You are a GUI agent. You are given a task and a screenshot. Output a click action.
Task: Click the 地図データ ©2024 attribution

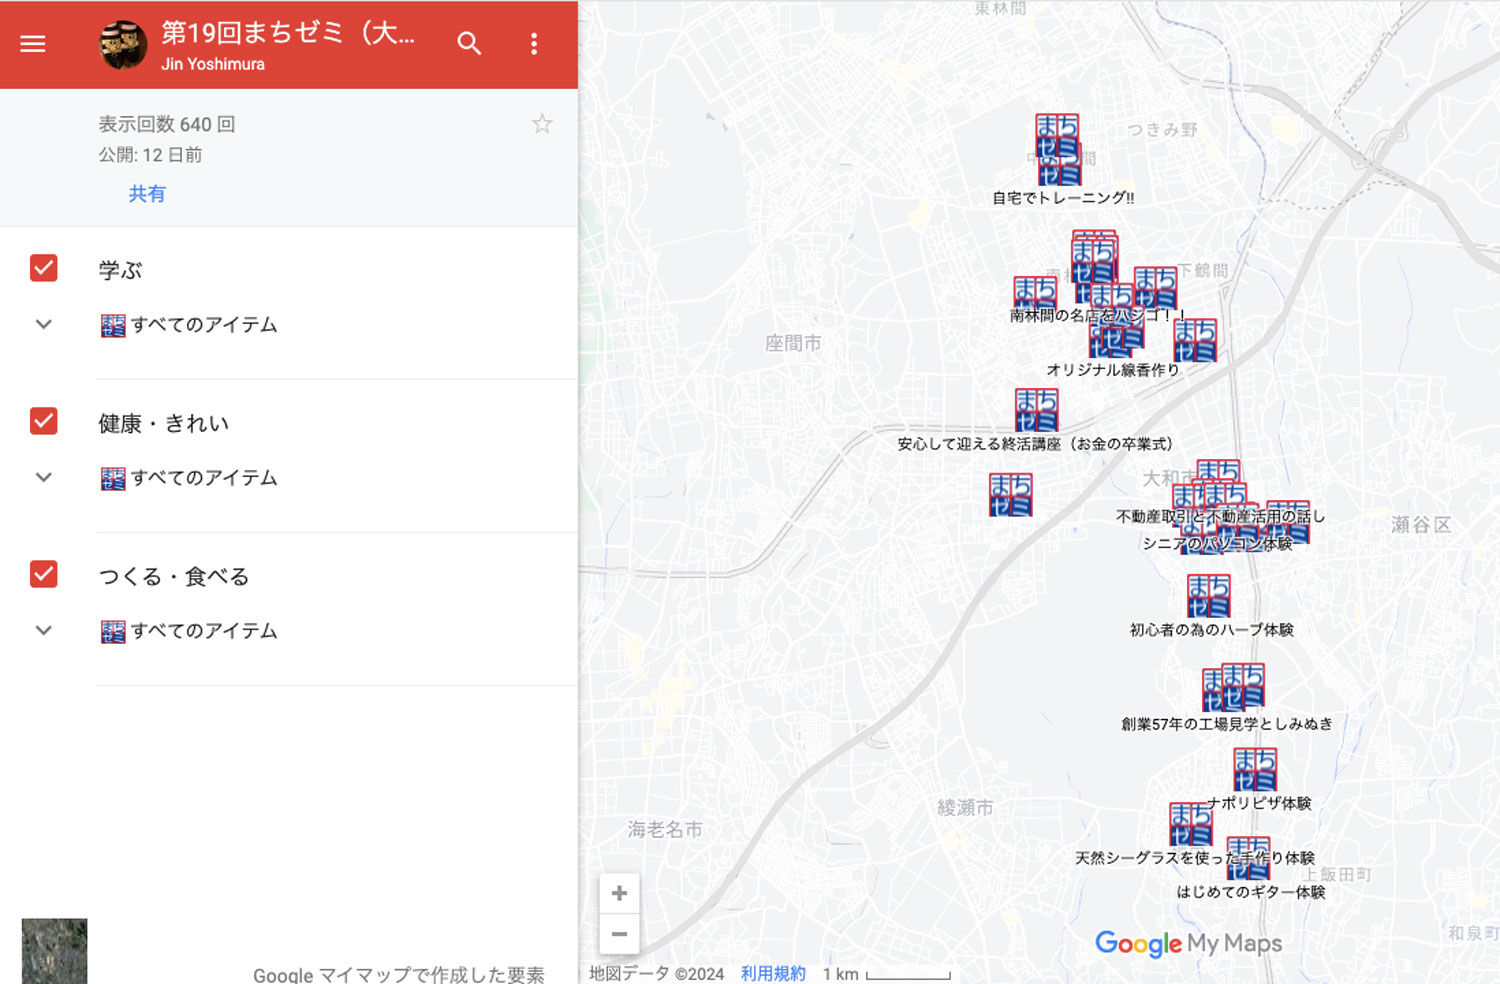(x=656, y=973)
